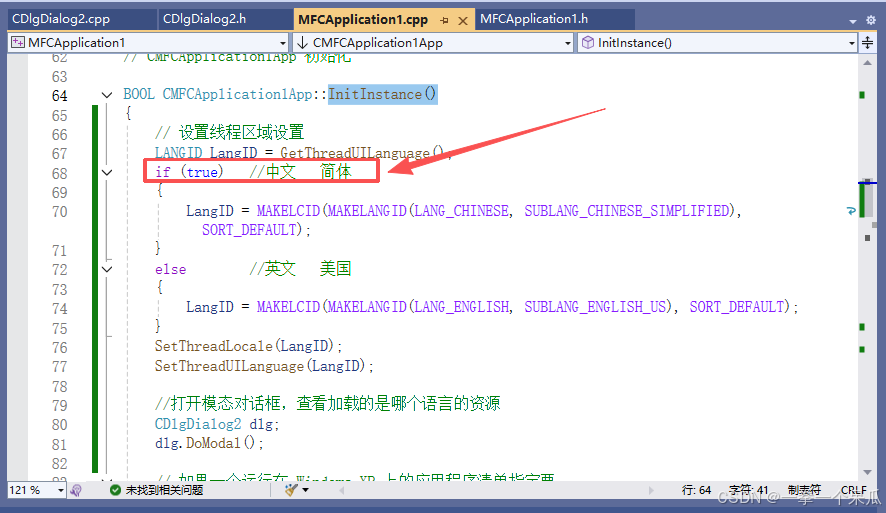Split the editor window with the splitter icon
886x513 pixels.
(867, 42)
